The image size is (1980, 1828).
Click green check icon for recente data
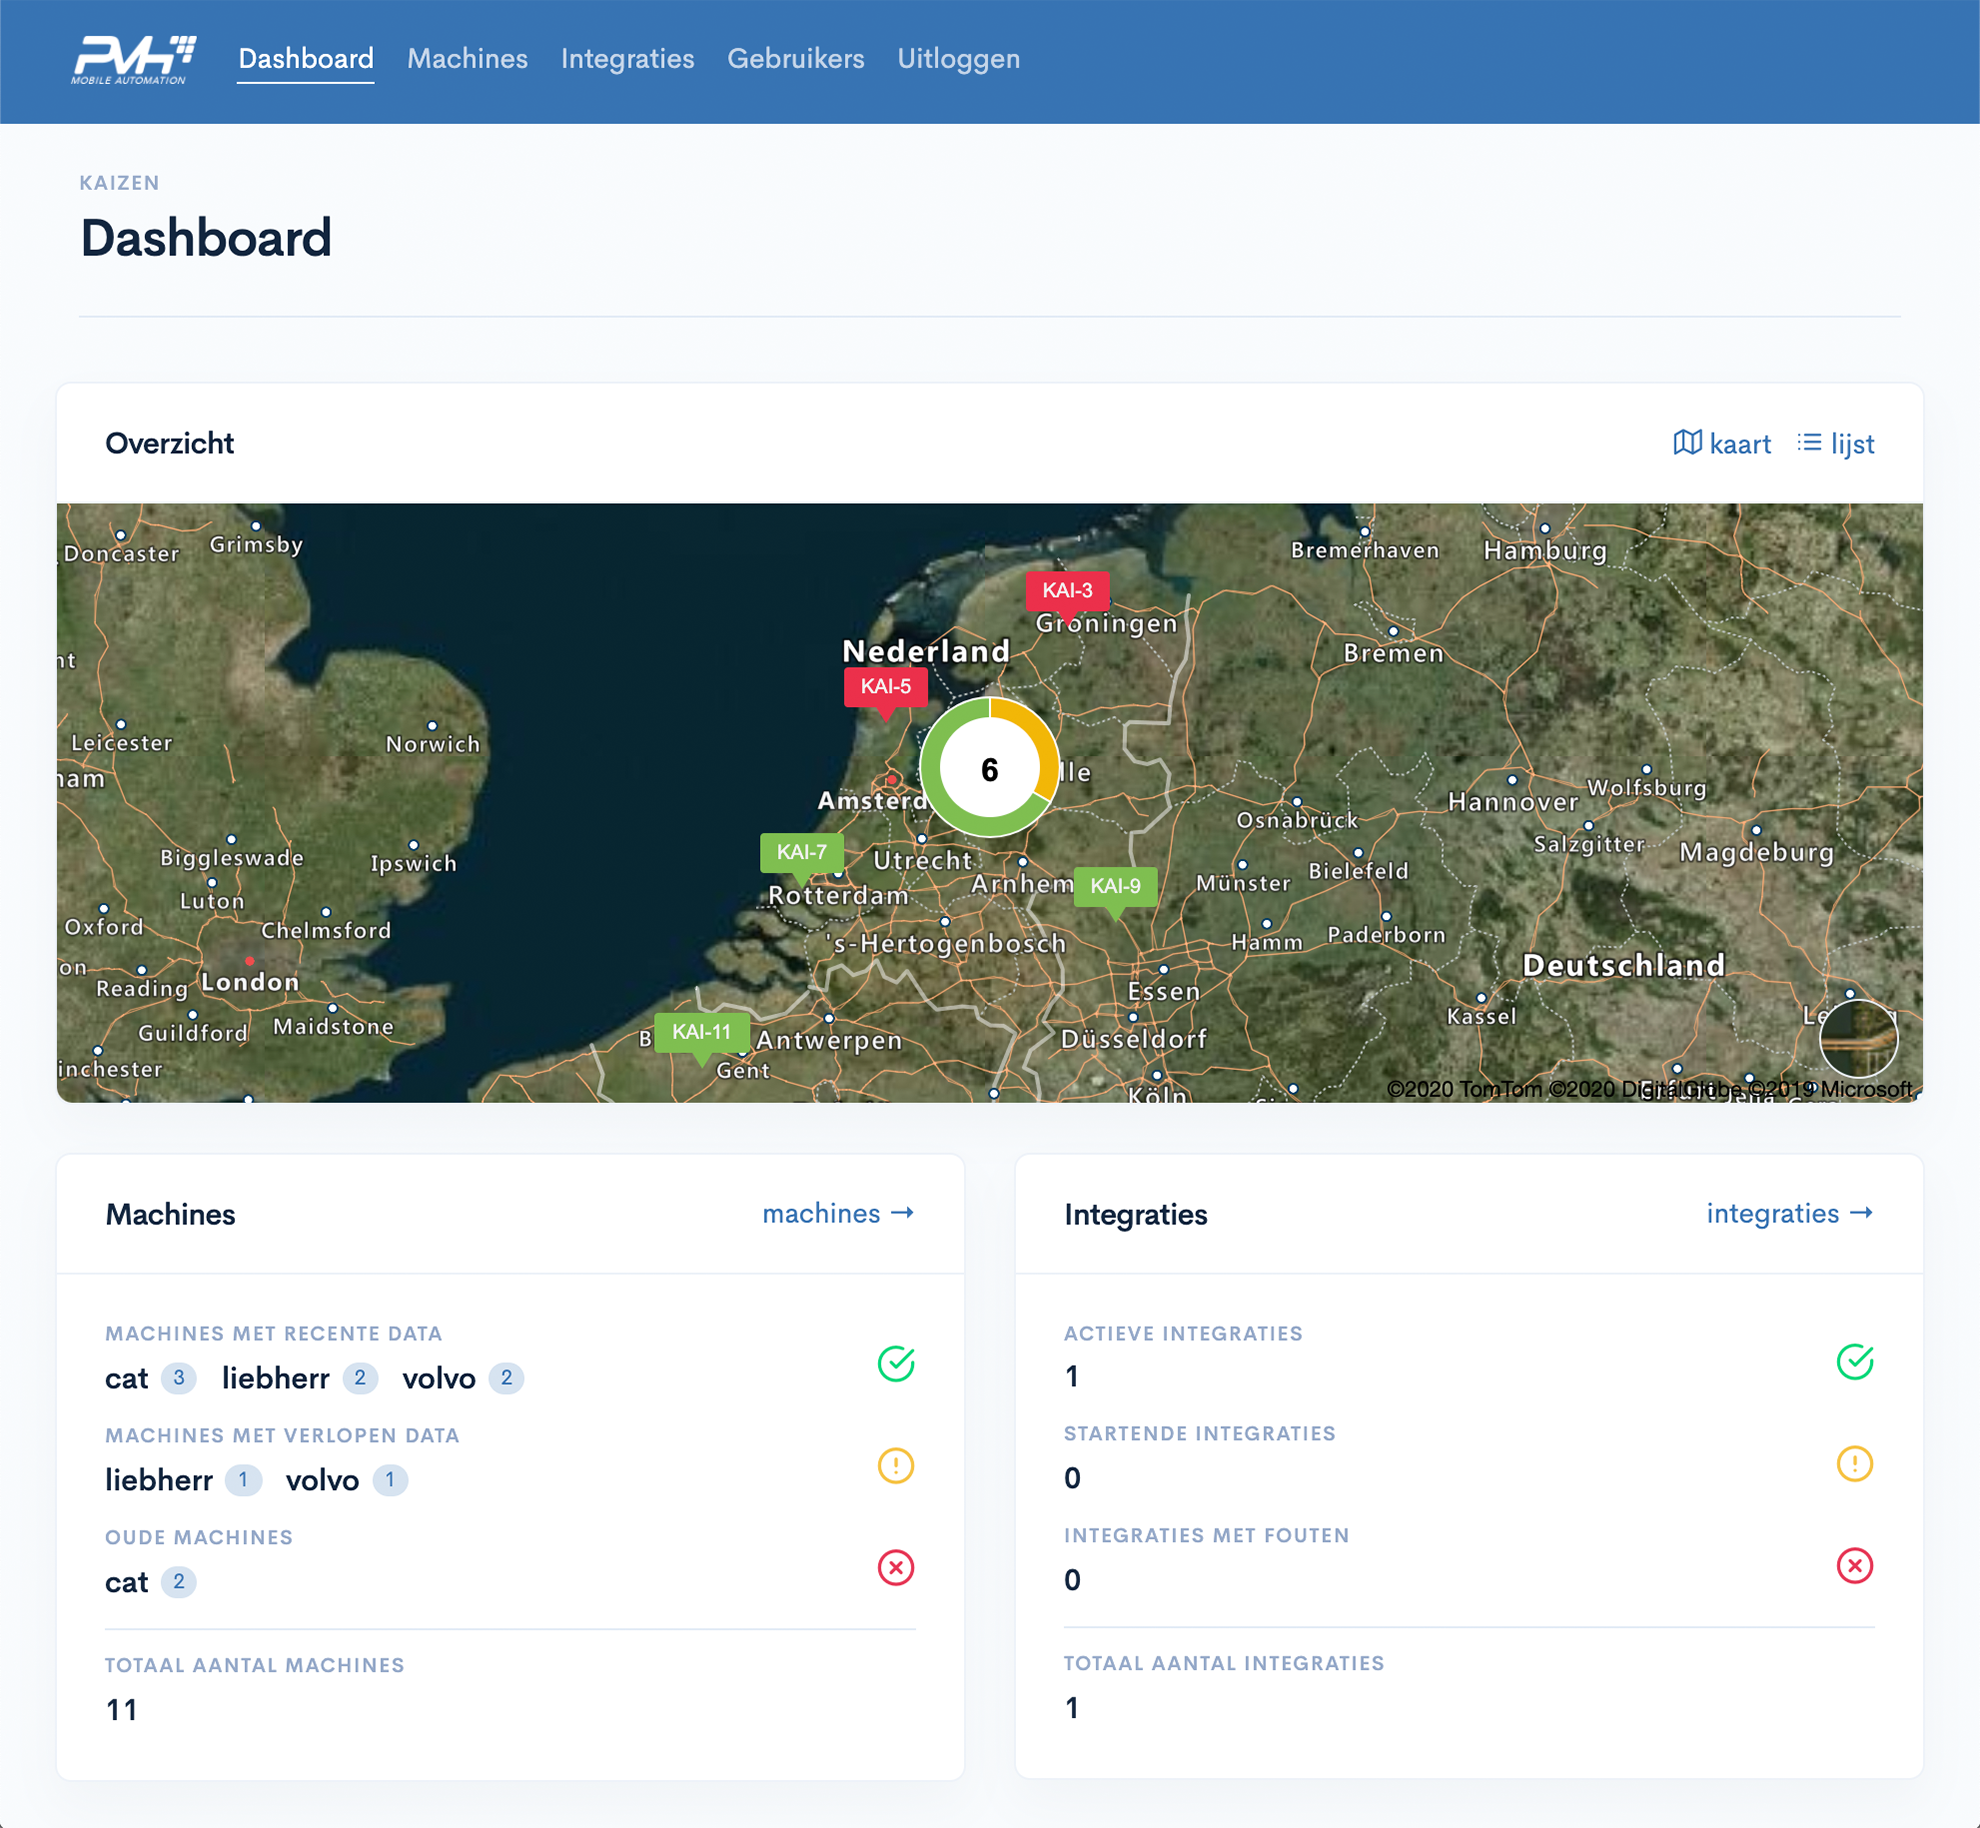(896, 1363)
